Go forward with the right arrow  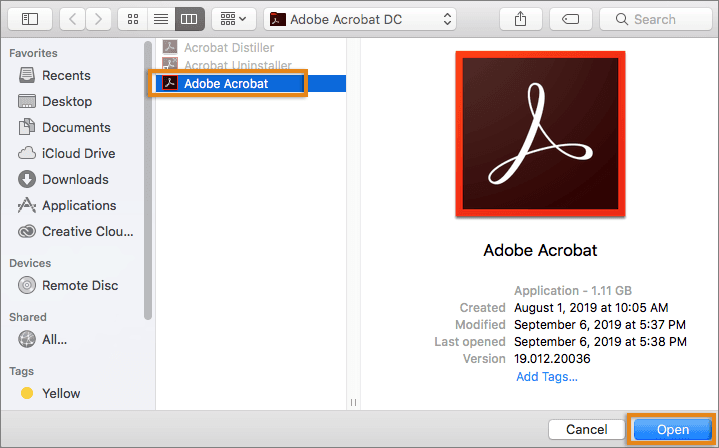click(98, 19)
